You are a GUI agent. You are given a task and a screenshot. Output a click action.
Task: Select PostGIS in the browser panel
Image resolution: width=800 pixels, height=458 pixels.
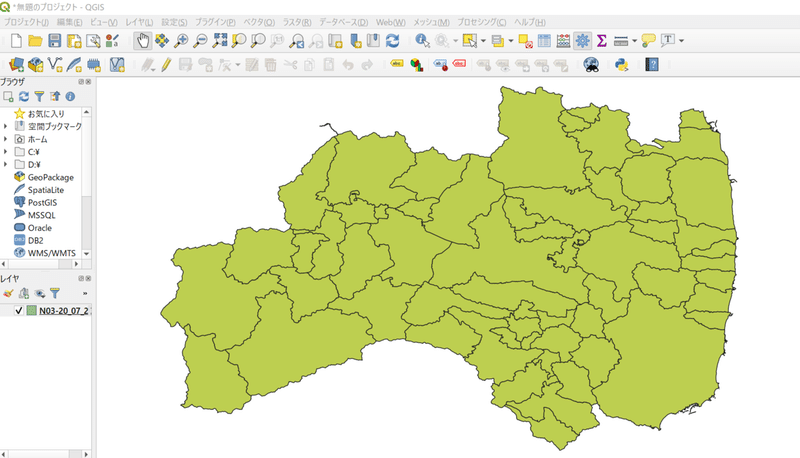point(42,202)
